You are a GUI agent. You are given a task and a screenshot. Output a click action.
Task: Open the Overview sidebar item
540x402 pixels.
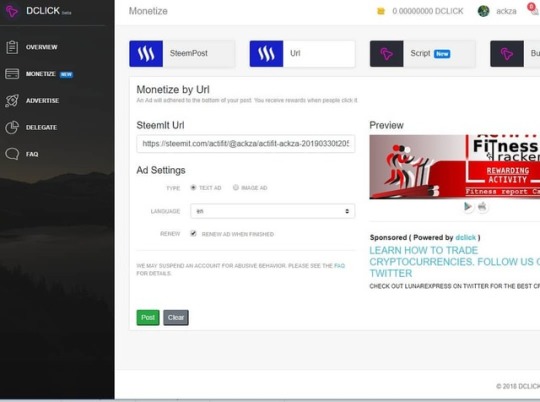pyautogui.click(x=41, y=47)
